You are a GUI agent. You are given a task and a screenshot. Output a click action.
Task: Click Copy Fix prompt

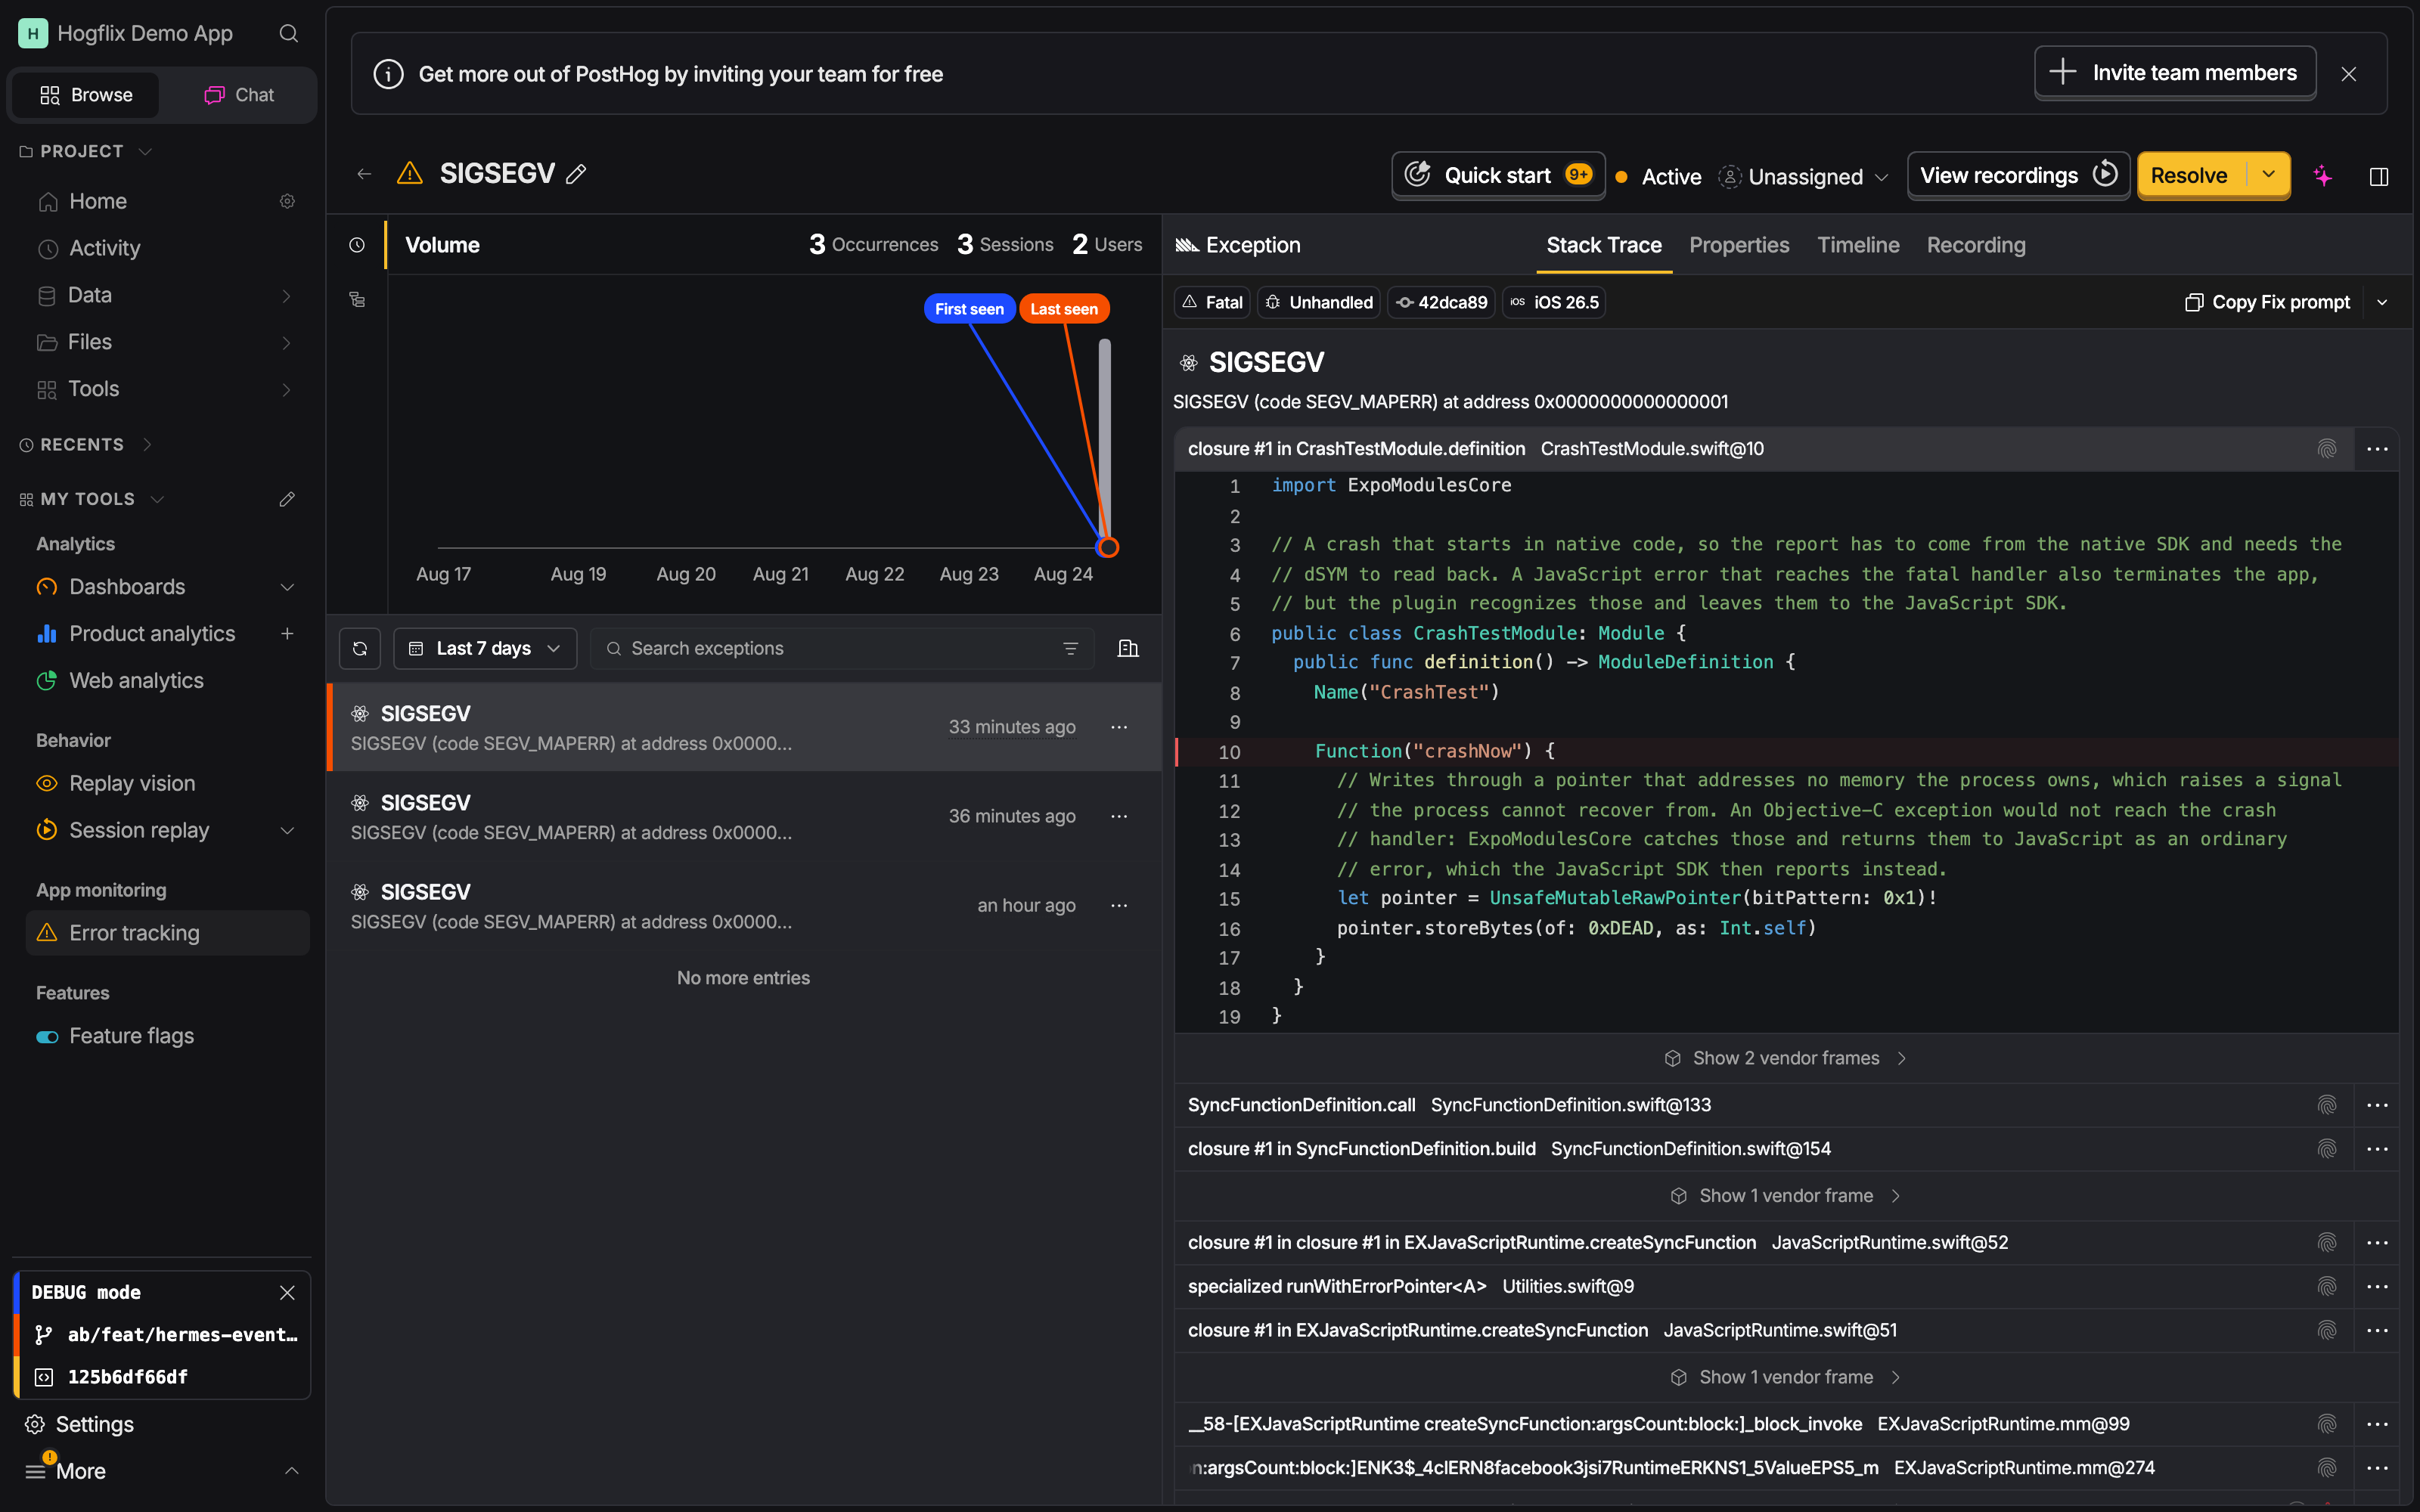click(2267, 302)
